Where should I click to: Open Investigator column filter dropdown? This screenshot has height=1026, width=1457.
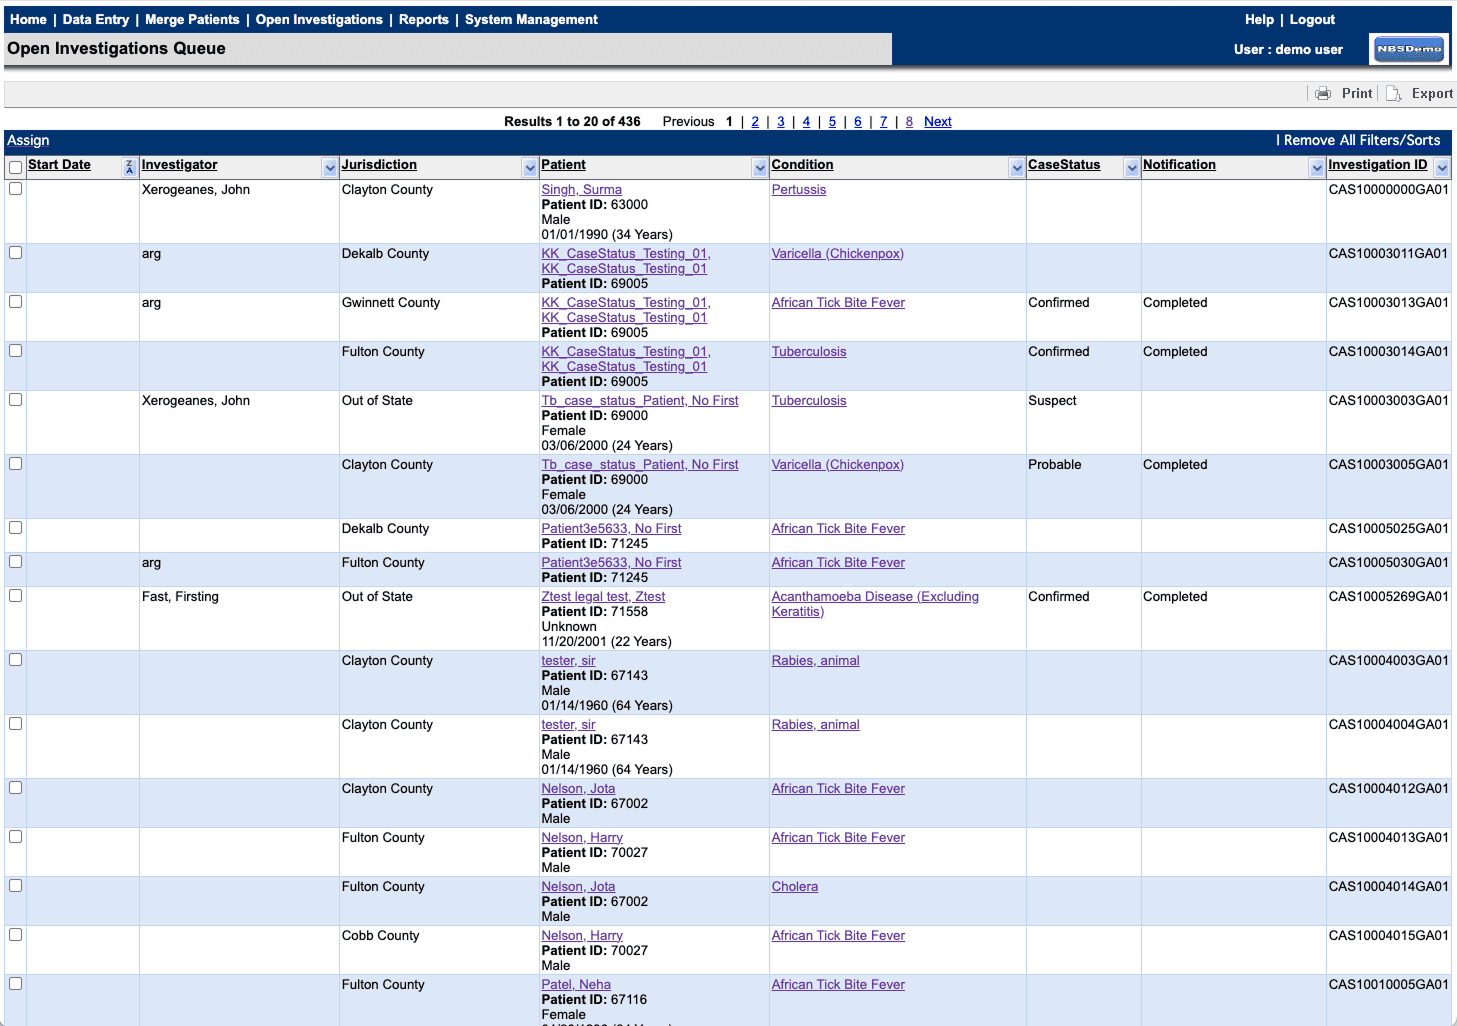(330, 168)
